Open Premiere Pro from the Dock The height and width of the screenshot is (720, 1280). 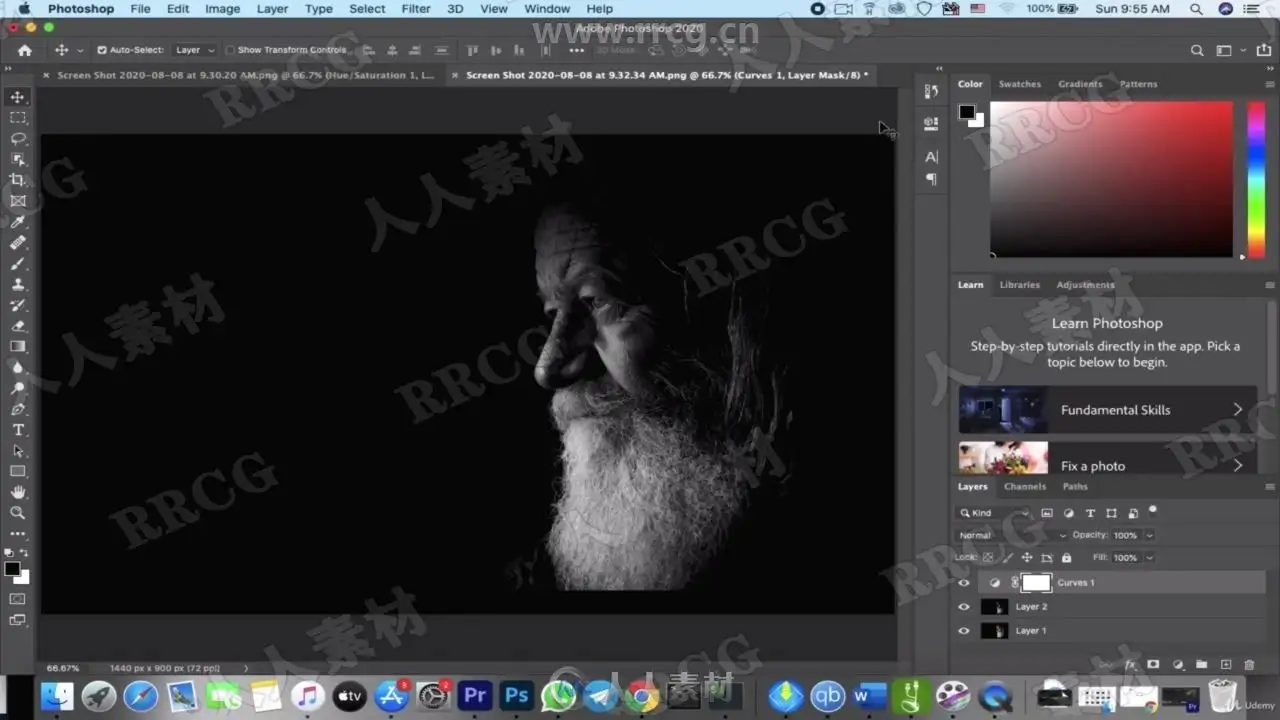(x=476, y=695)
